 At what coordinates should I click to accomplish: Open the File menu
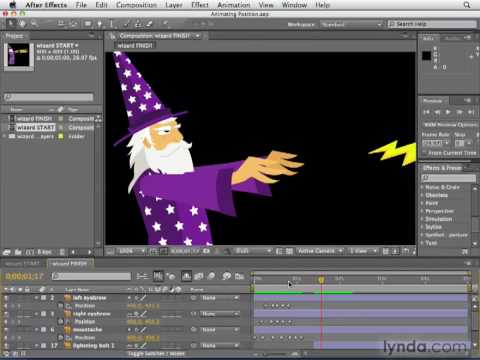click(81, 5)
